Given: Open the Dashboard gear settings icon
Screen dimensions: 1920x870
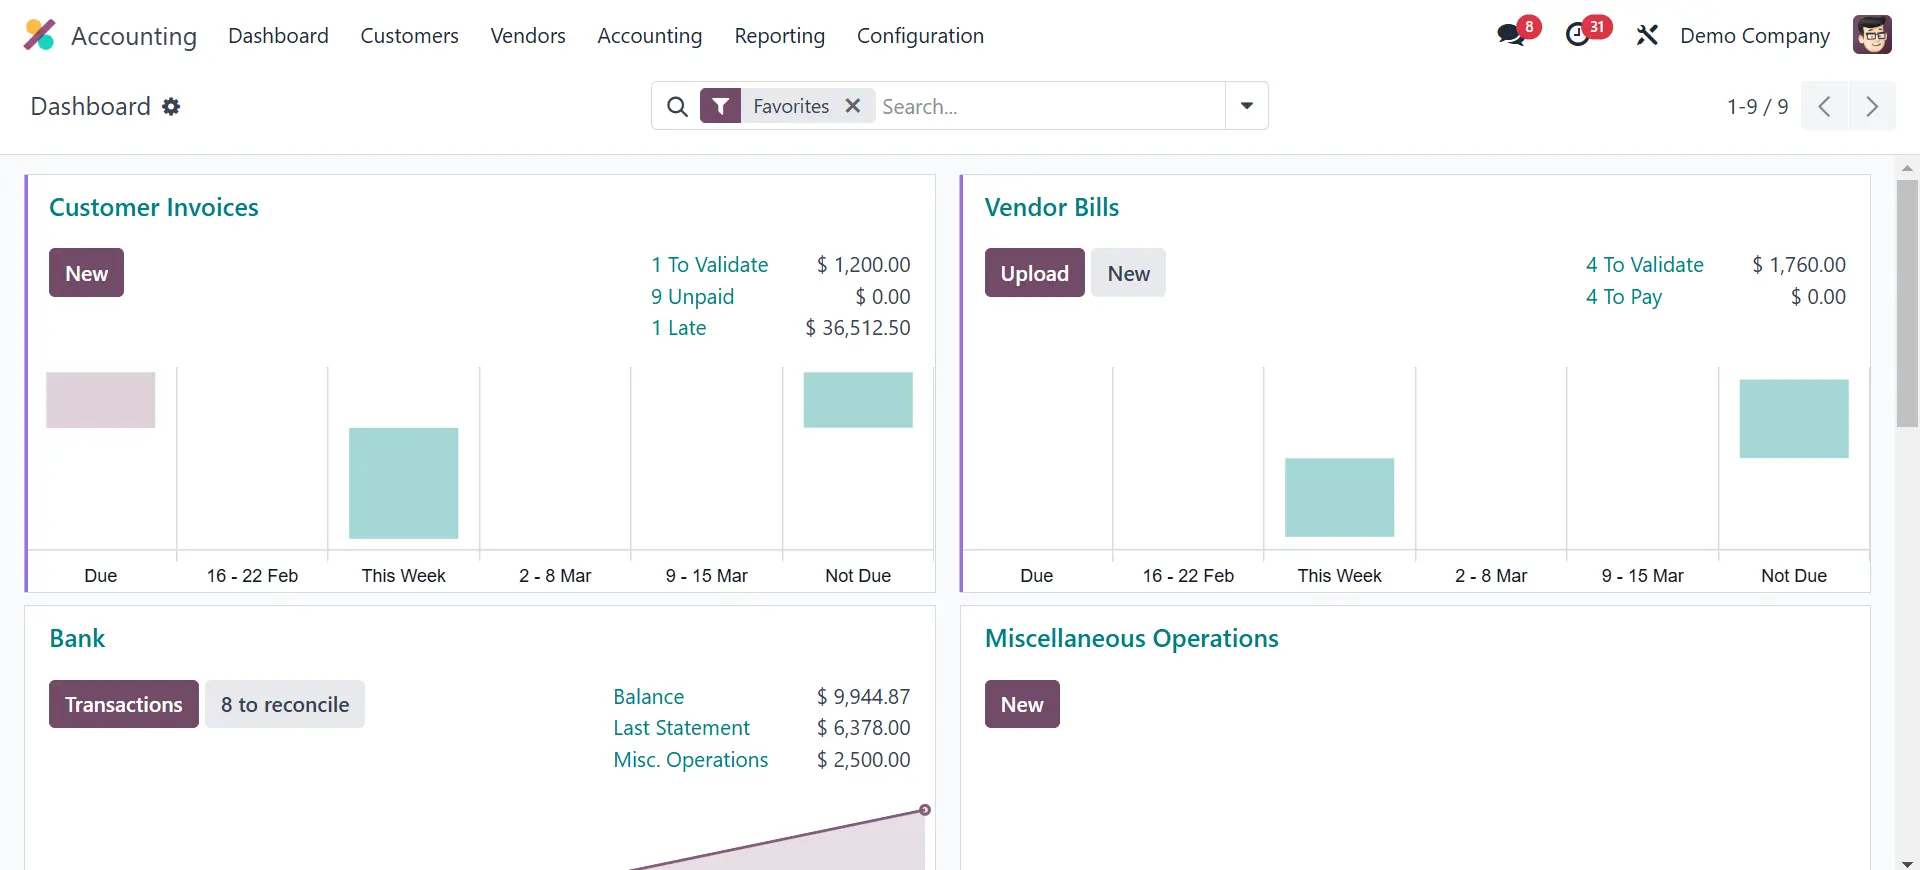Looking at the screenshot, I should [x=171, y=106].
